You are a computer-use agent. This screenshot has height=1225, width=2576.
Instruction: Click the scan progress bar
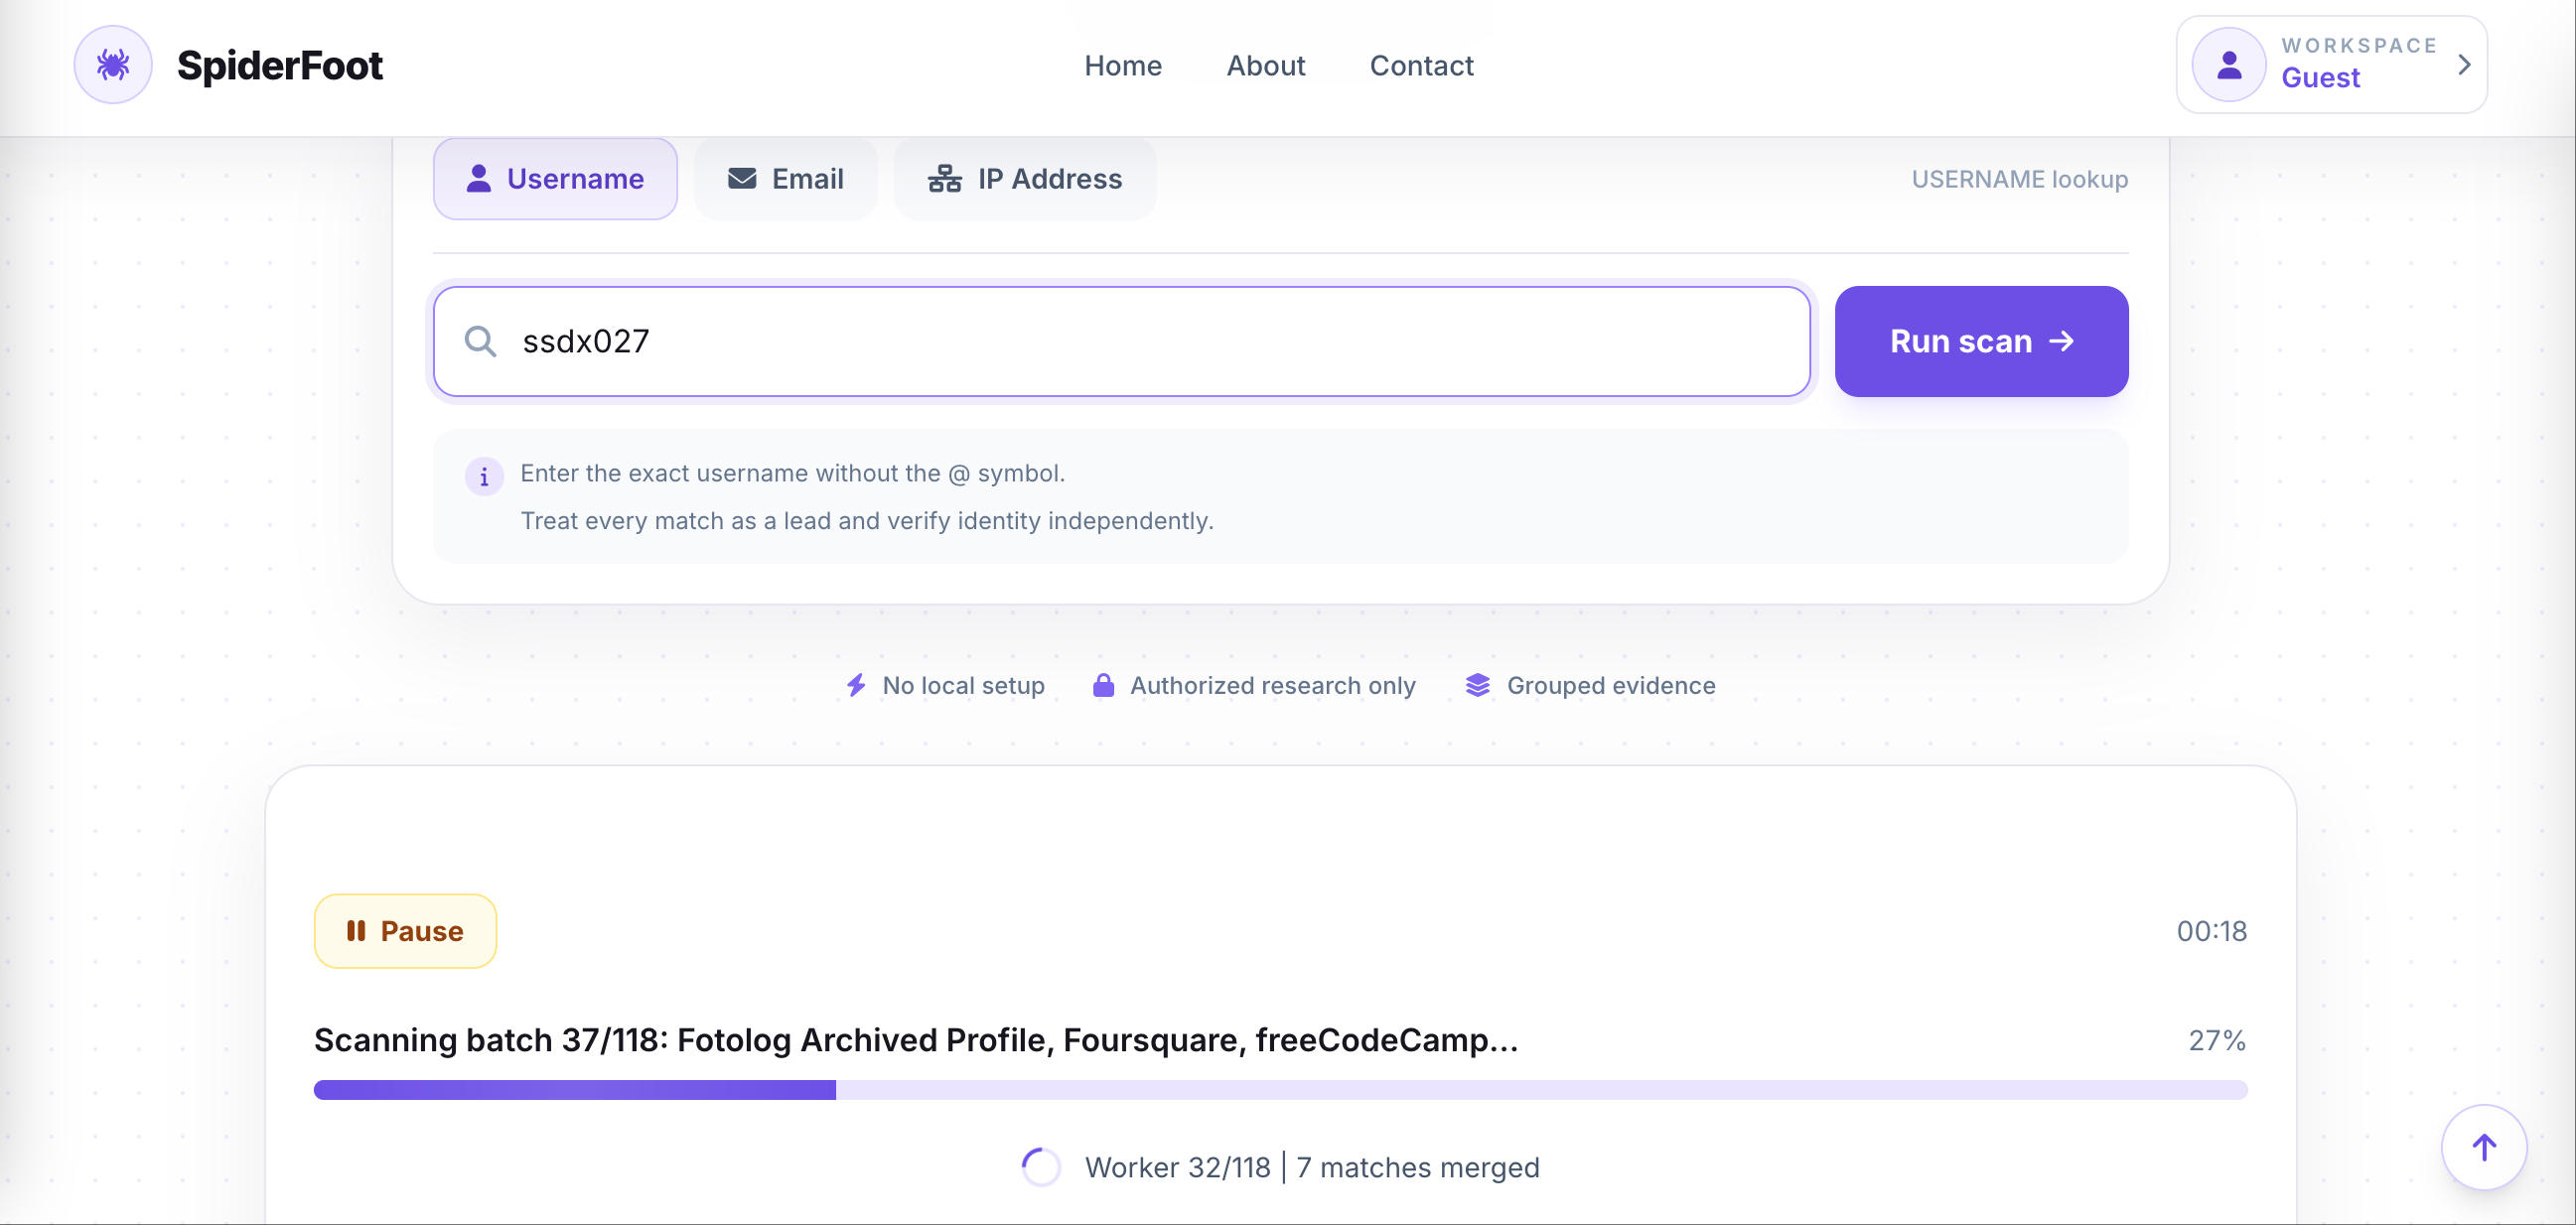pos(1280,1090)
